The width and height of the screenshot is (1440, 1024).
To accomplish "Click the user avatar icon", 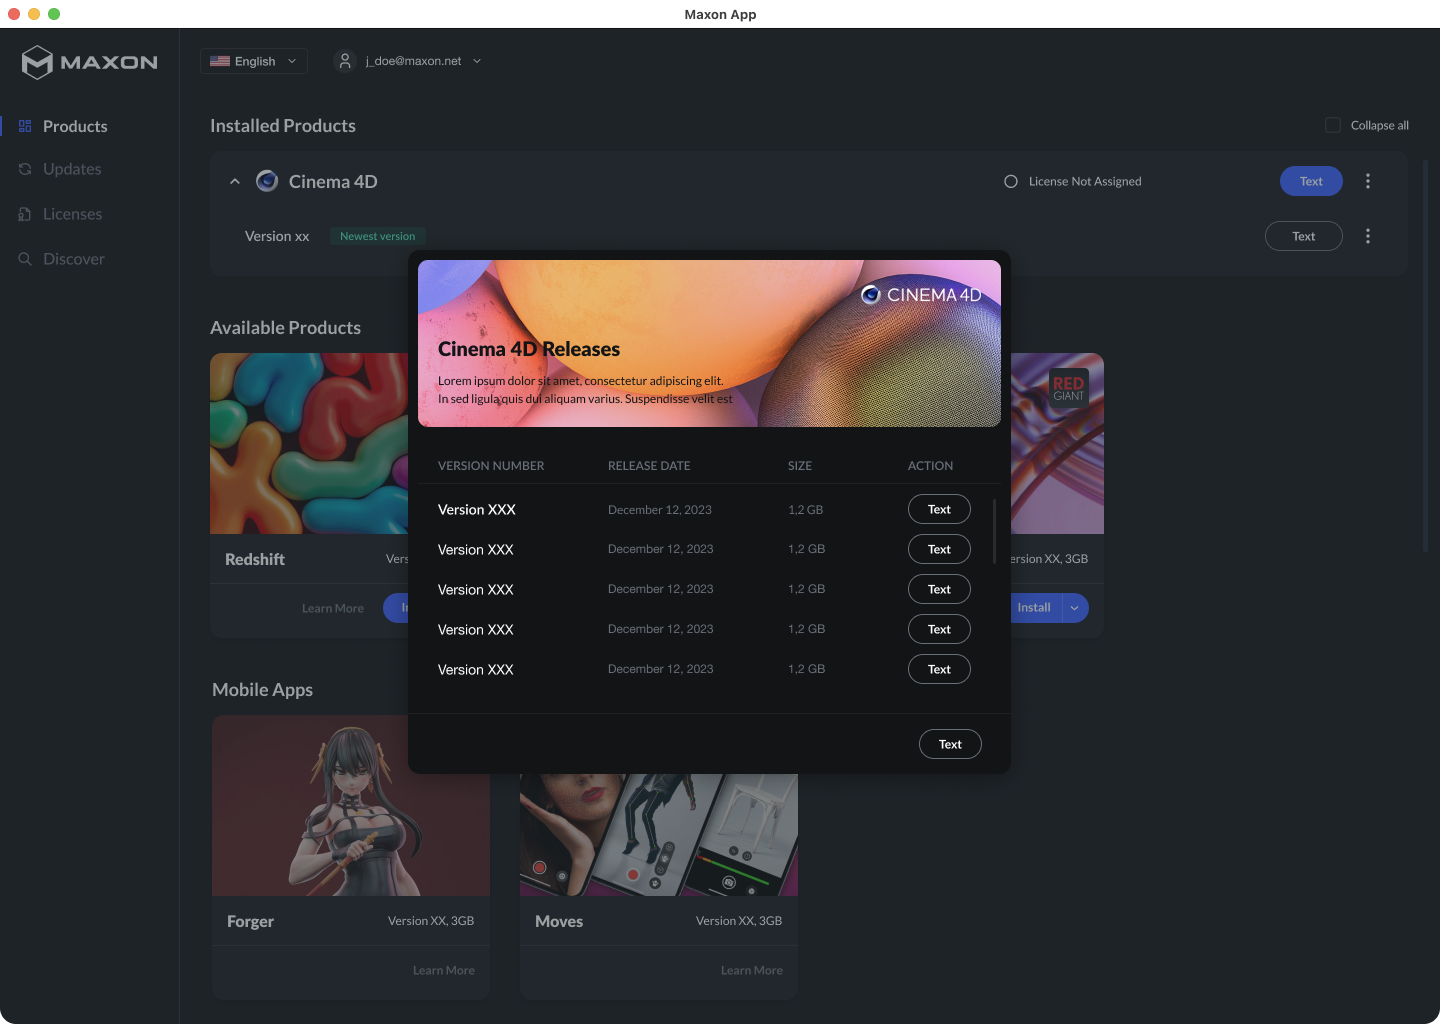I will click(x=345, y=61).
